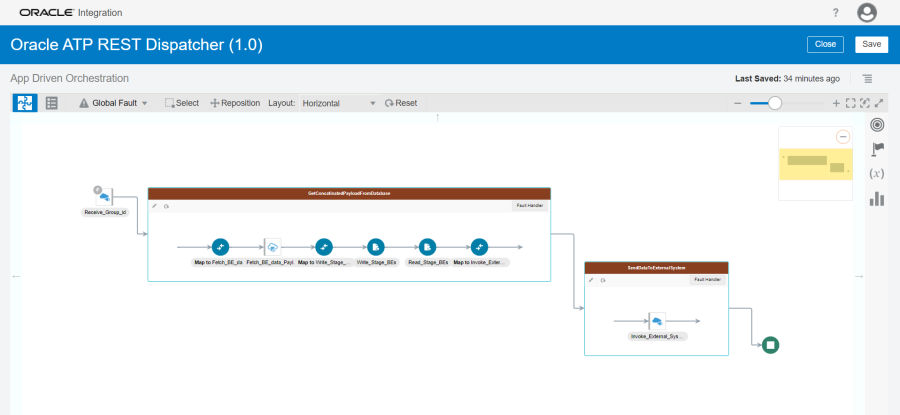Select the GetConcatenatedPayloadFromDatabase scope header
900x415 pixels.
tap(349, 193)
